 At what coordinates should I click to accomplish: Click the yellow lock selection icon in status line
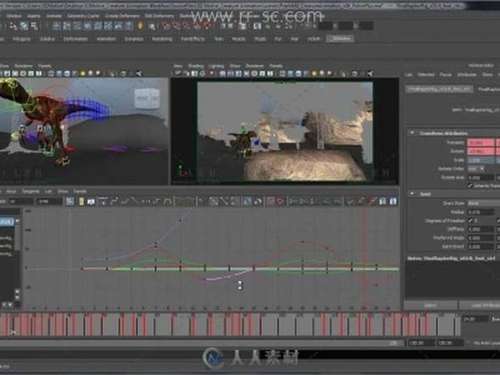[140, 26]
